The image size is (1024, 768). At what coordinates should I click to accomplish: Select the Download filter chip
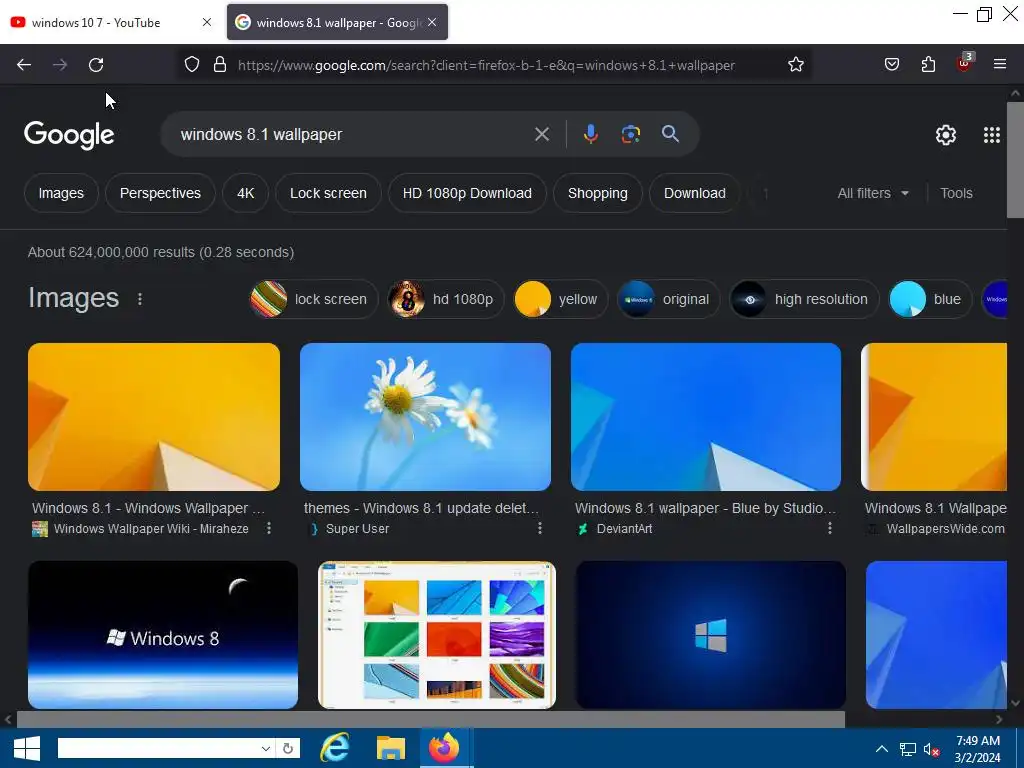click(x=695, y=193)
